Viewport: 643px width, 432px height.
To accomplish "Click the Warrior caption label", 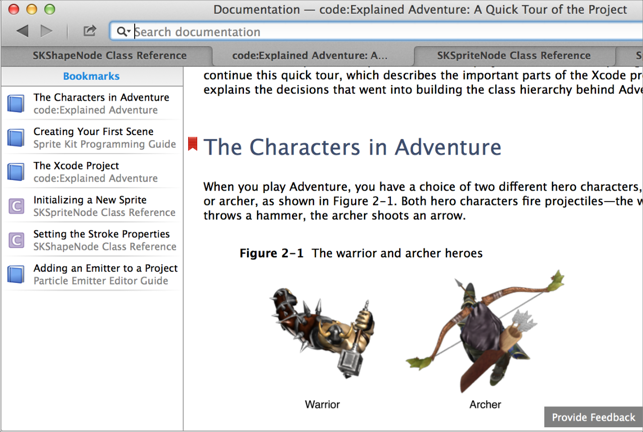I will tap(322, 405).
